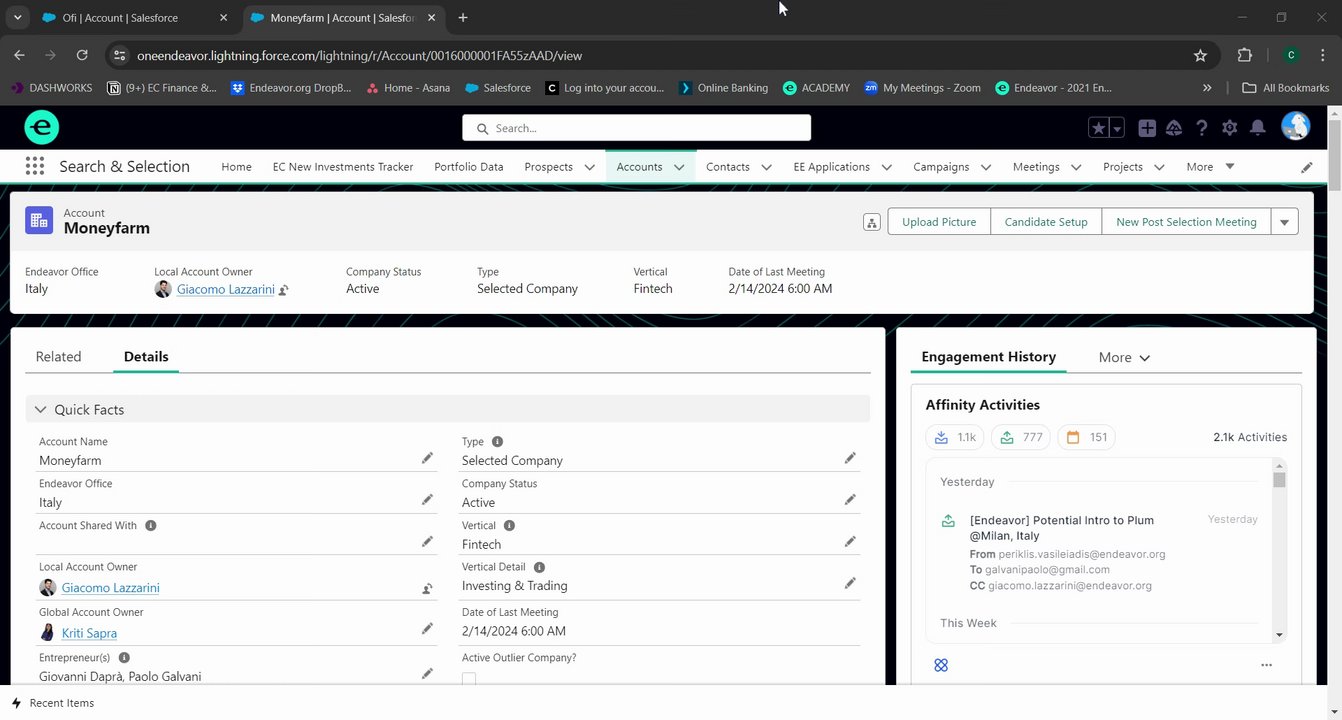Show info tooltip for Type field

coord(498,441)
